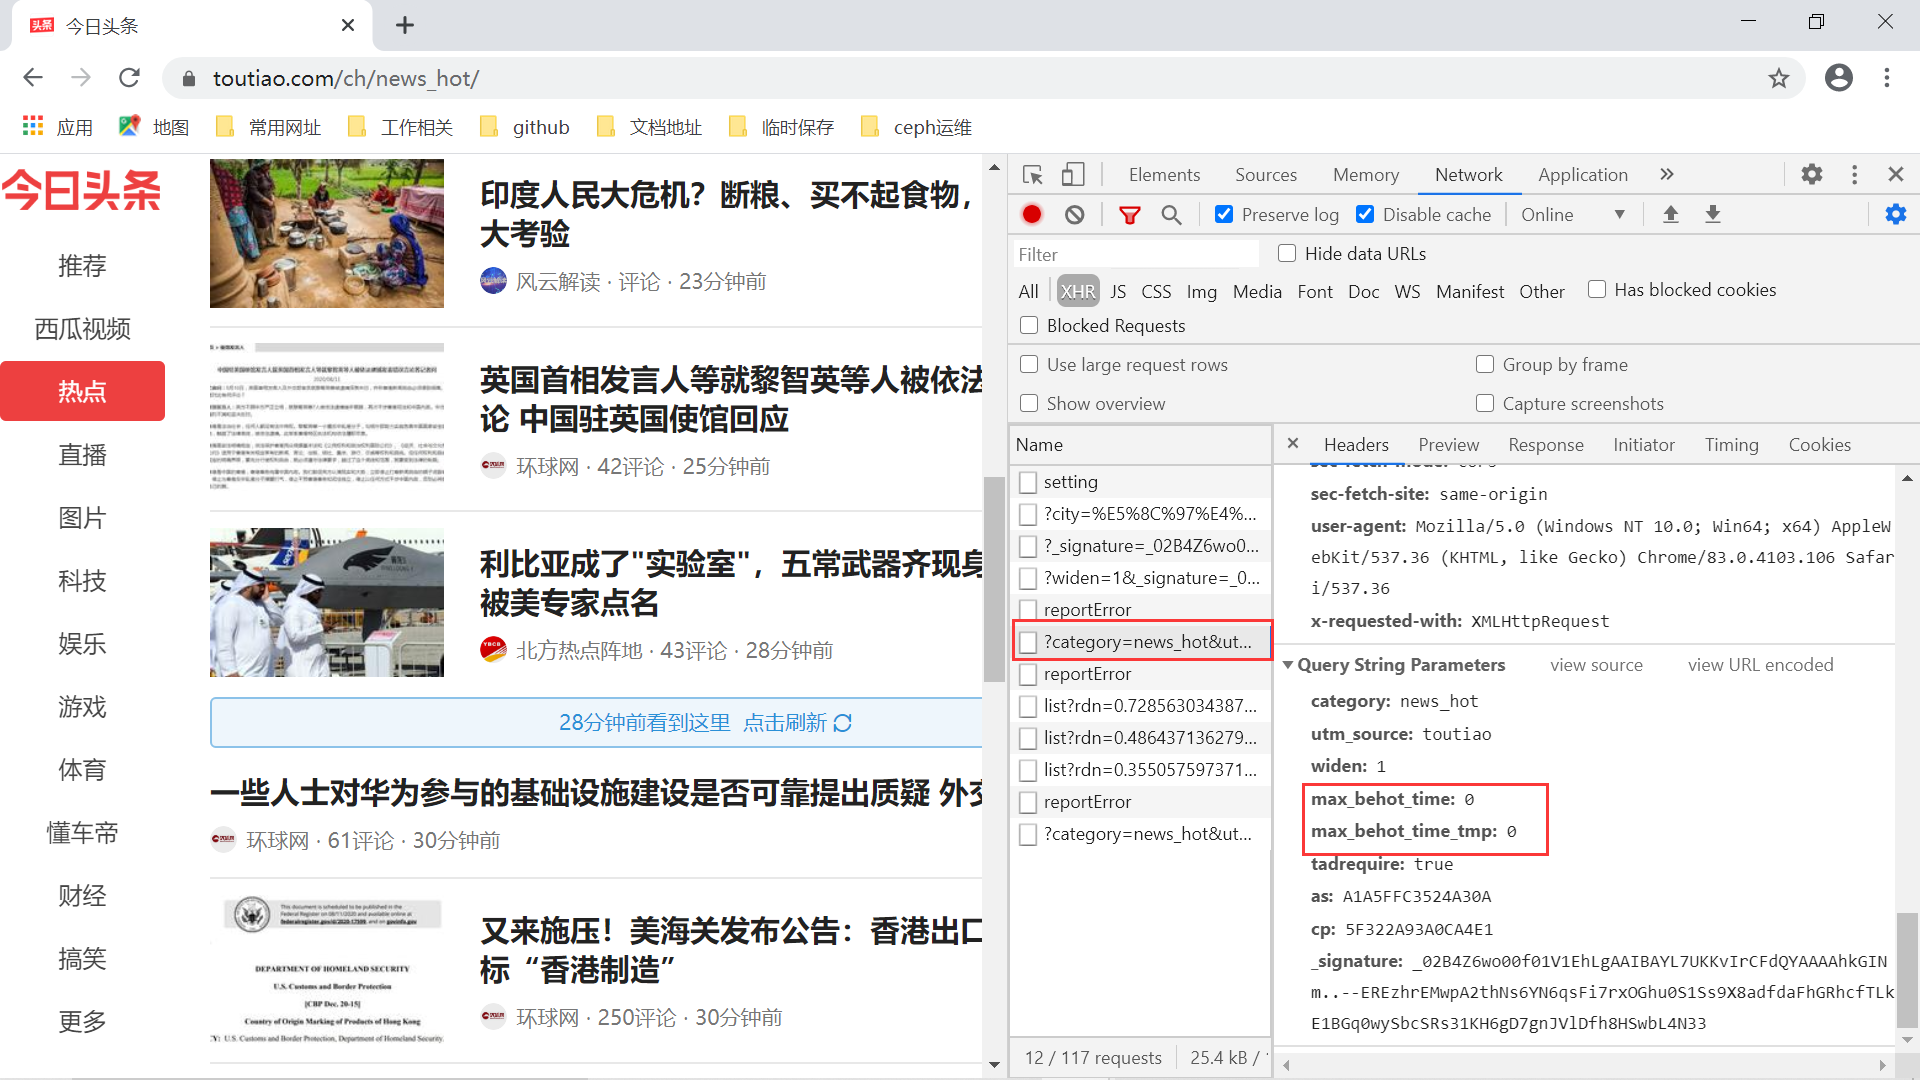Uncheck the Disable cache checkbox
This screenshot has height=1080, width=1920.
[1364, 214]
